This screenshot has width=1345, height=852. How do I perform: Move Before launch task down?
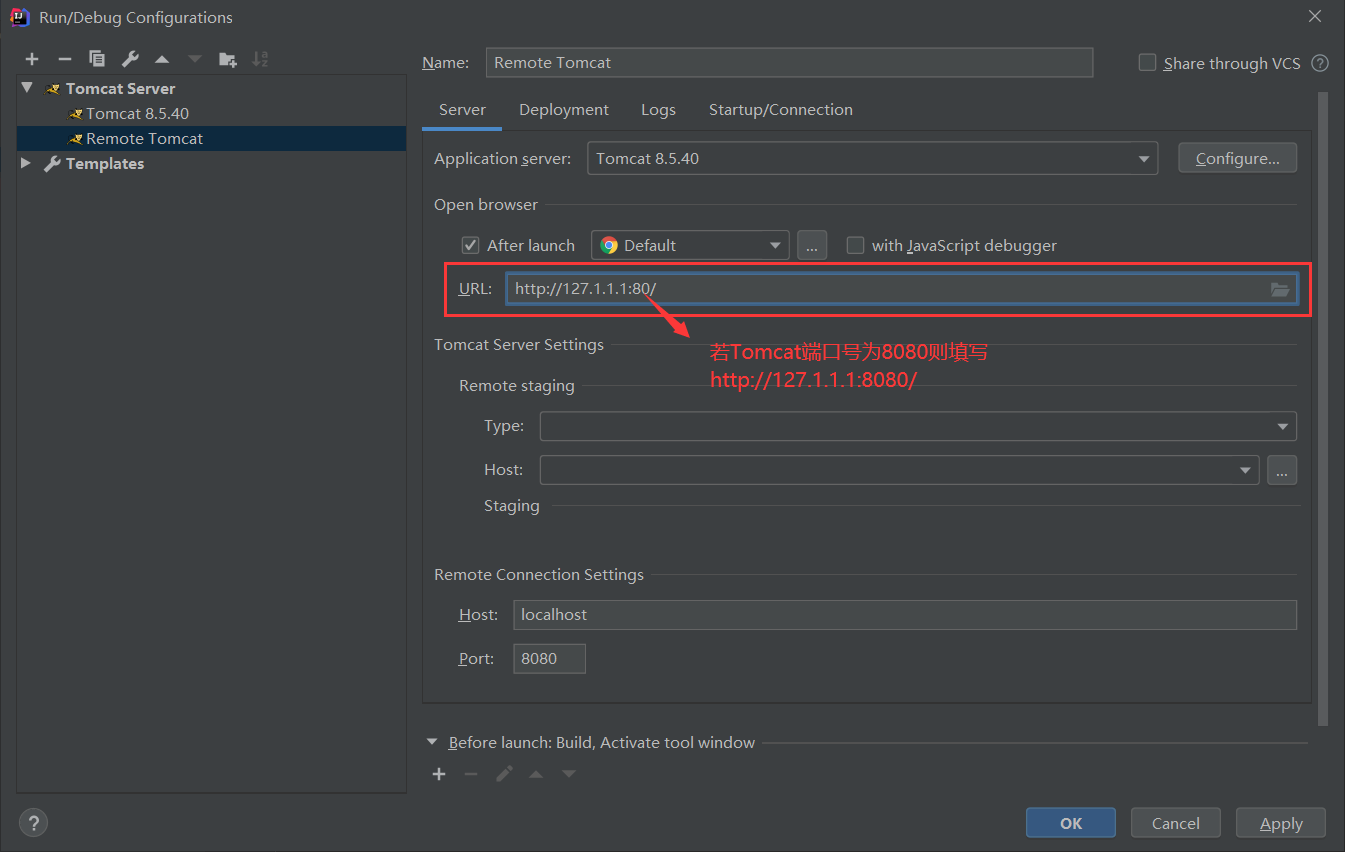pos(569,774)
